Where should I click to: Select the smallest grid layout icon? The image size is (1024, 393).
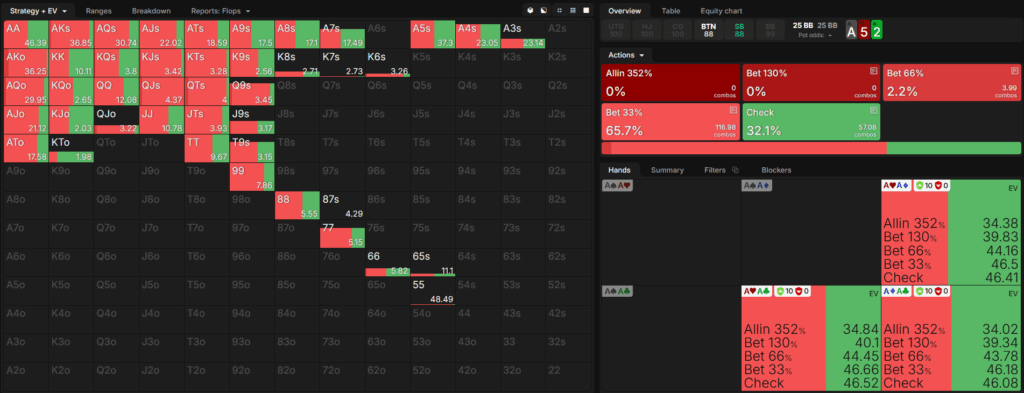(559, 10)
